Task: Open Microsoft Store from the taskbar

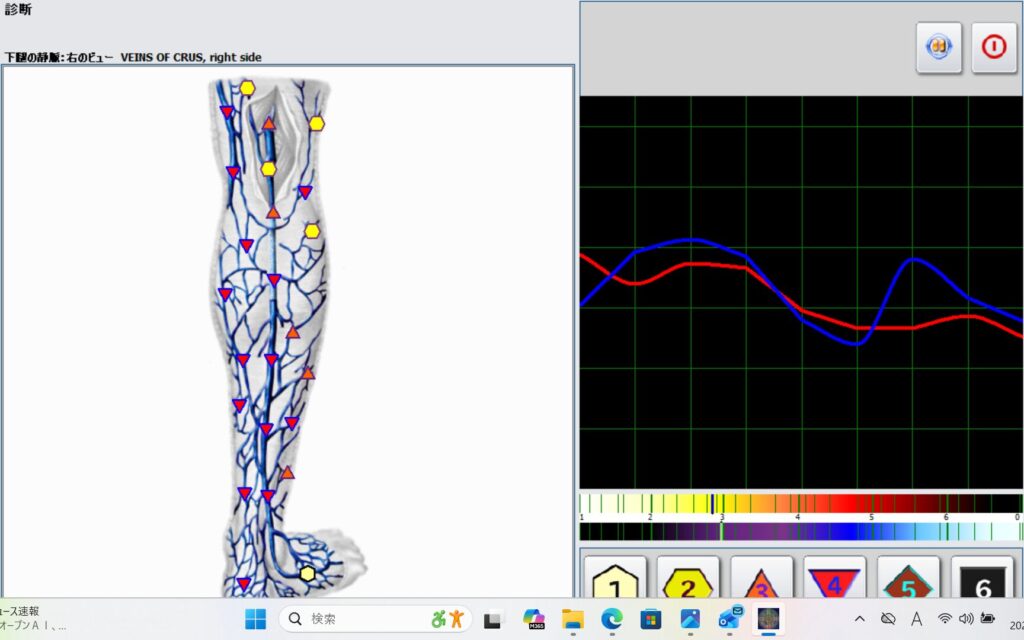Action: tap(650, 619)
